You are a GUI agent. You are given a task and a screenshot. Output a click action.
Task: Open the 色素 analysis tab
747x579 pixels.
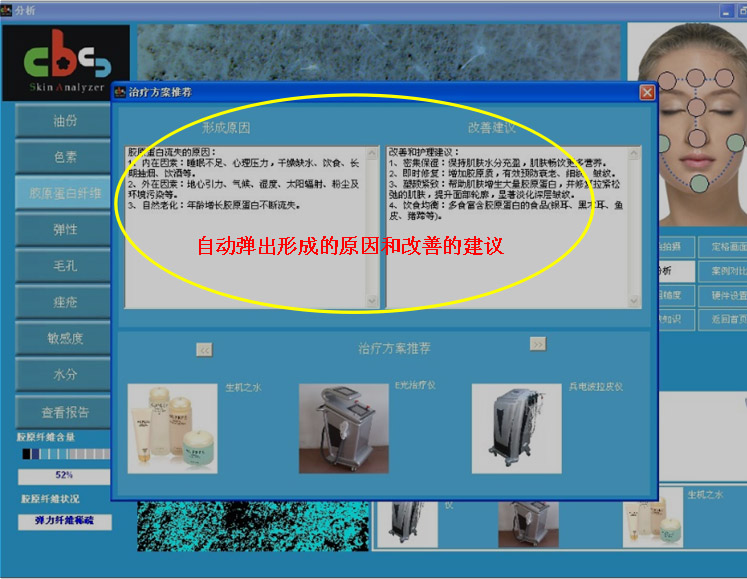65,157
